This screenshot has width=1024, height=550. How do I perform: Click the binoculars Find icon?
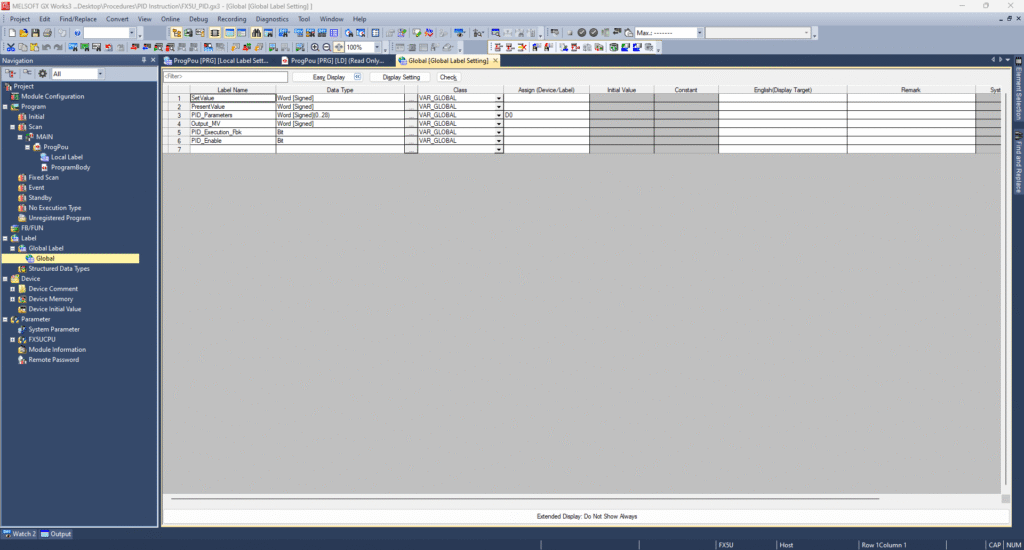click(x=256, y=33)
